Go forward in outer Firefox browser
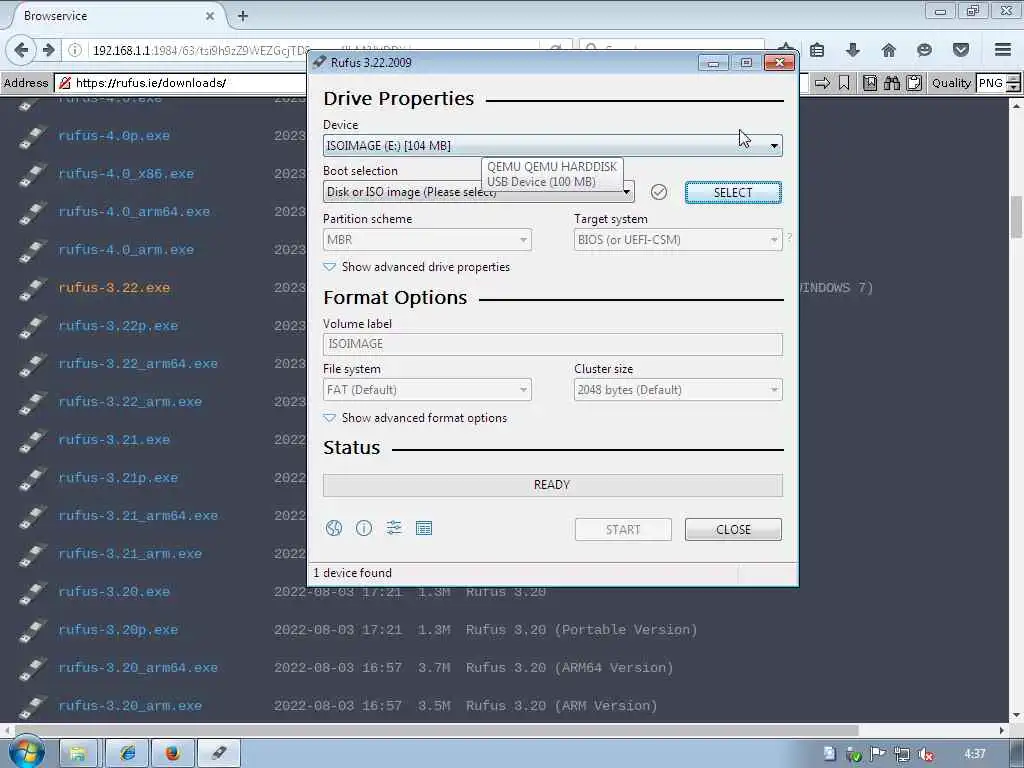1024x768 pixels. (x=48, y=50)
